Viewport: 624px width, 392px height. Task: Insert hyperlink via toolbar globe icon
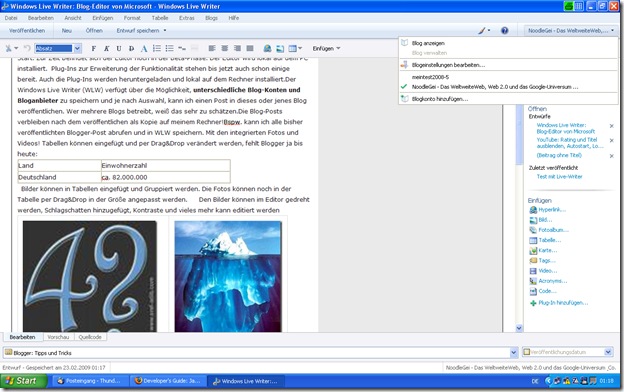click(267, 49)
